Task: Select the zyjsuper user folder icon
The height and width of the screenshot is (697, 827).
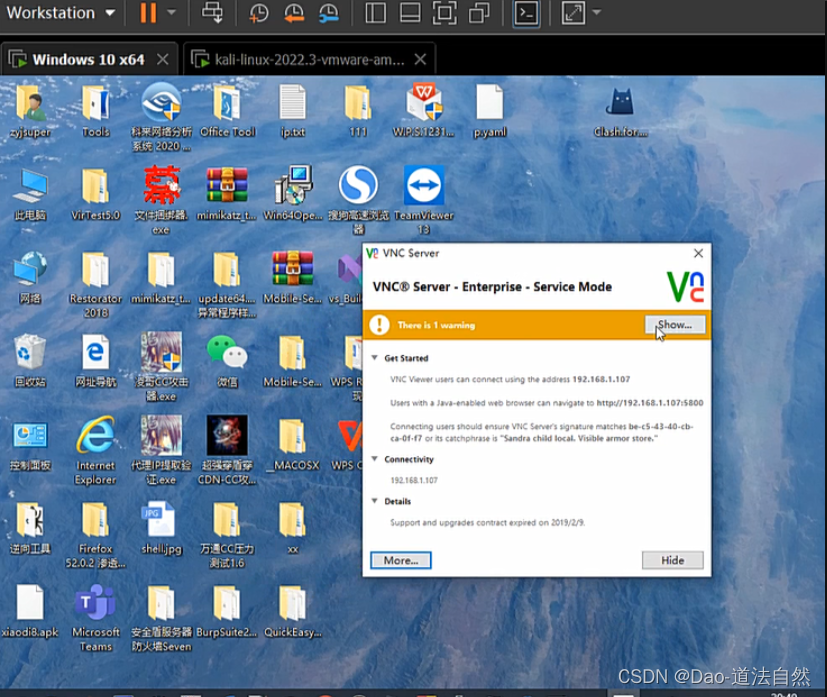Action: (30, 111)
